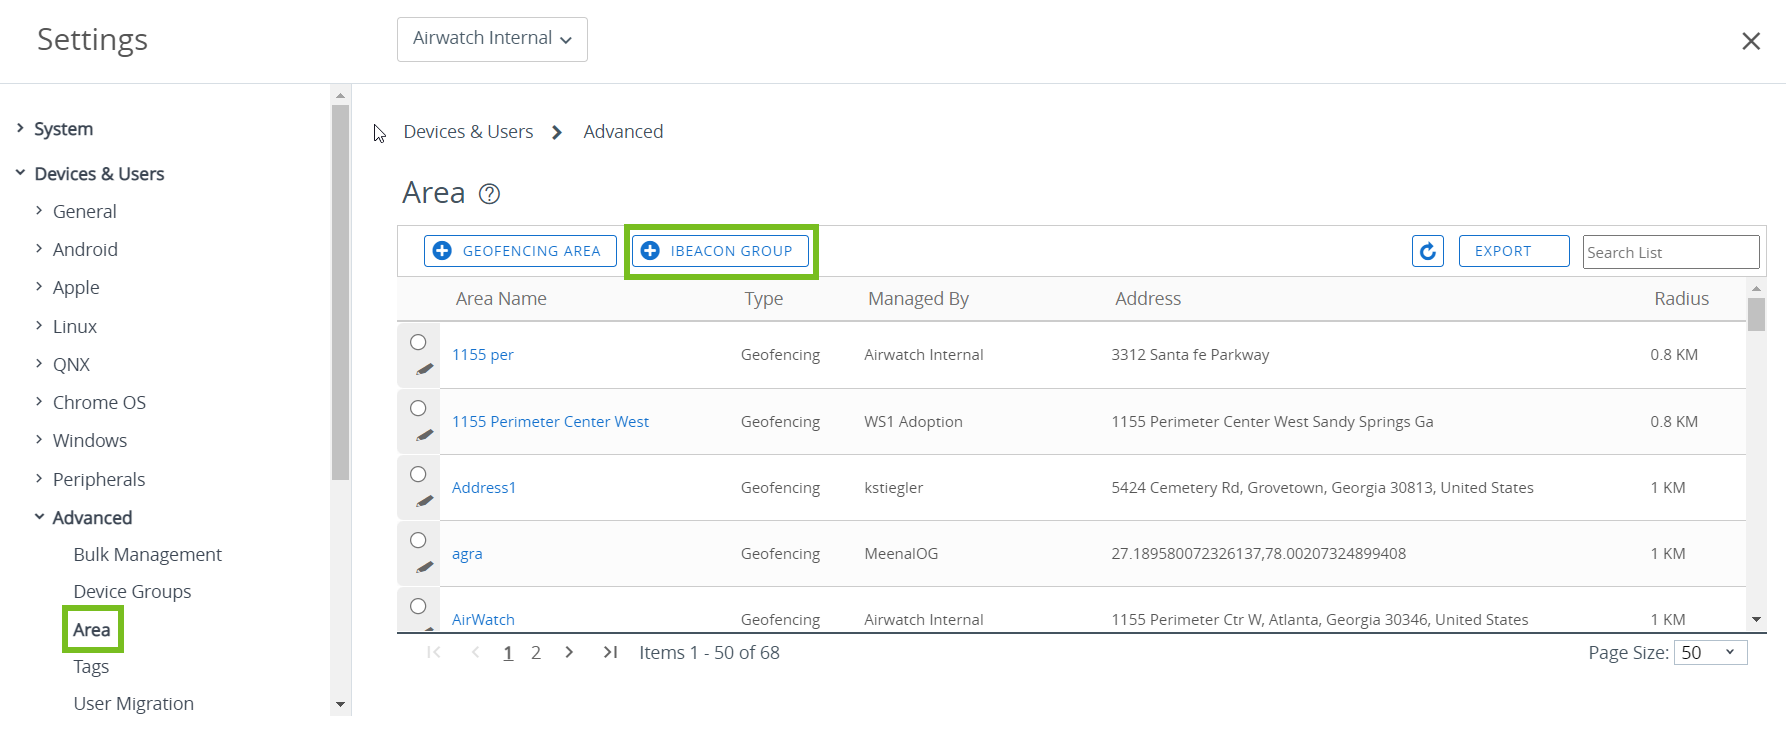Expand the Chrome OS settings node
Viewport: 1786px width, 736px height.
pyautogui.click(x=39, y=402)
